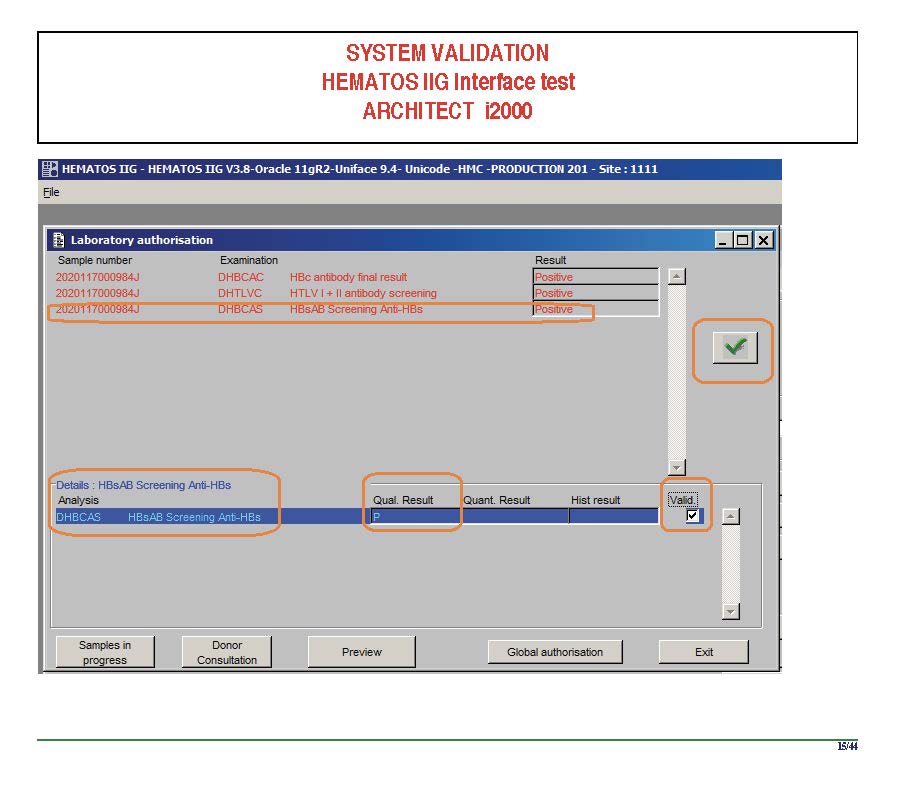Maximize the Laboratory authorisation window
913x794 pixels.
[x=743, y=240]
